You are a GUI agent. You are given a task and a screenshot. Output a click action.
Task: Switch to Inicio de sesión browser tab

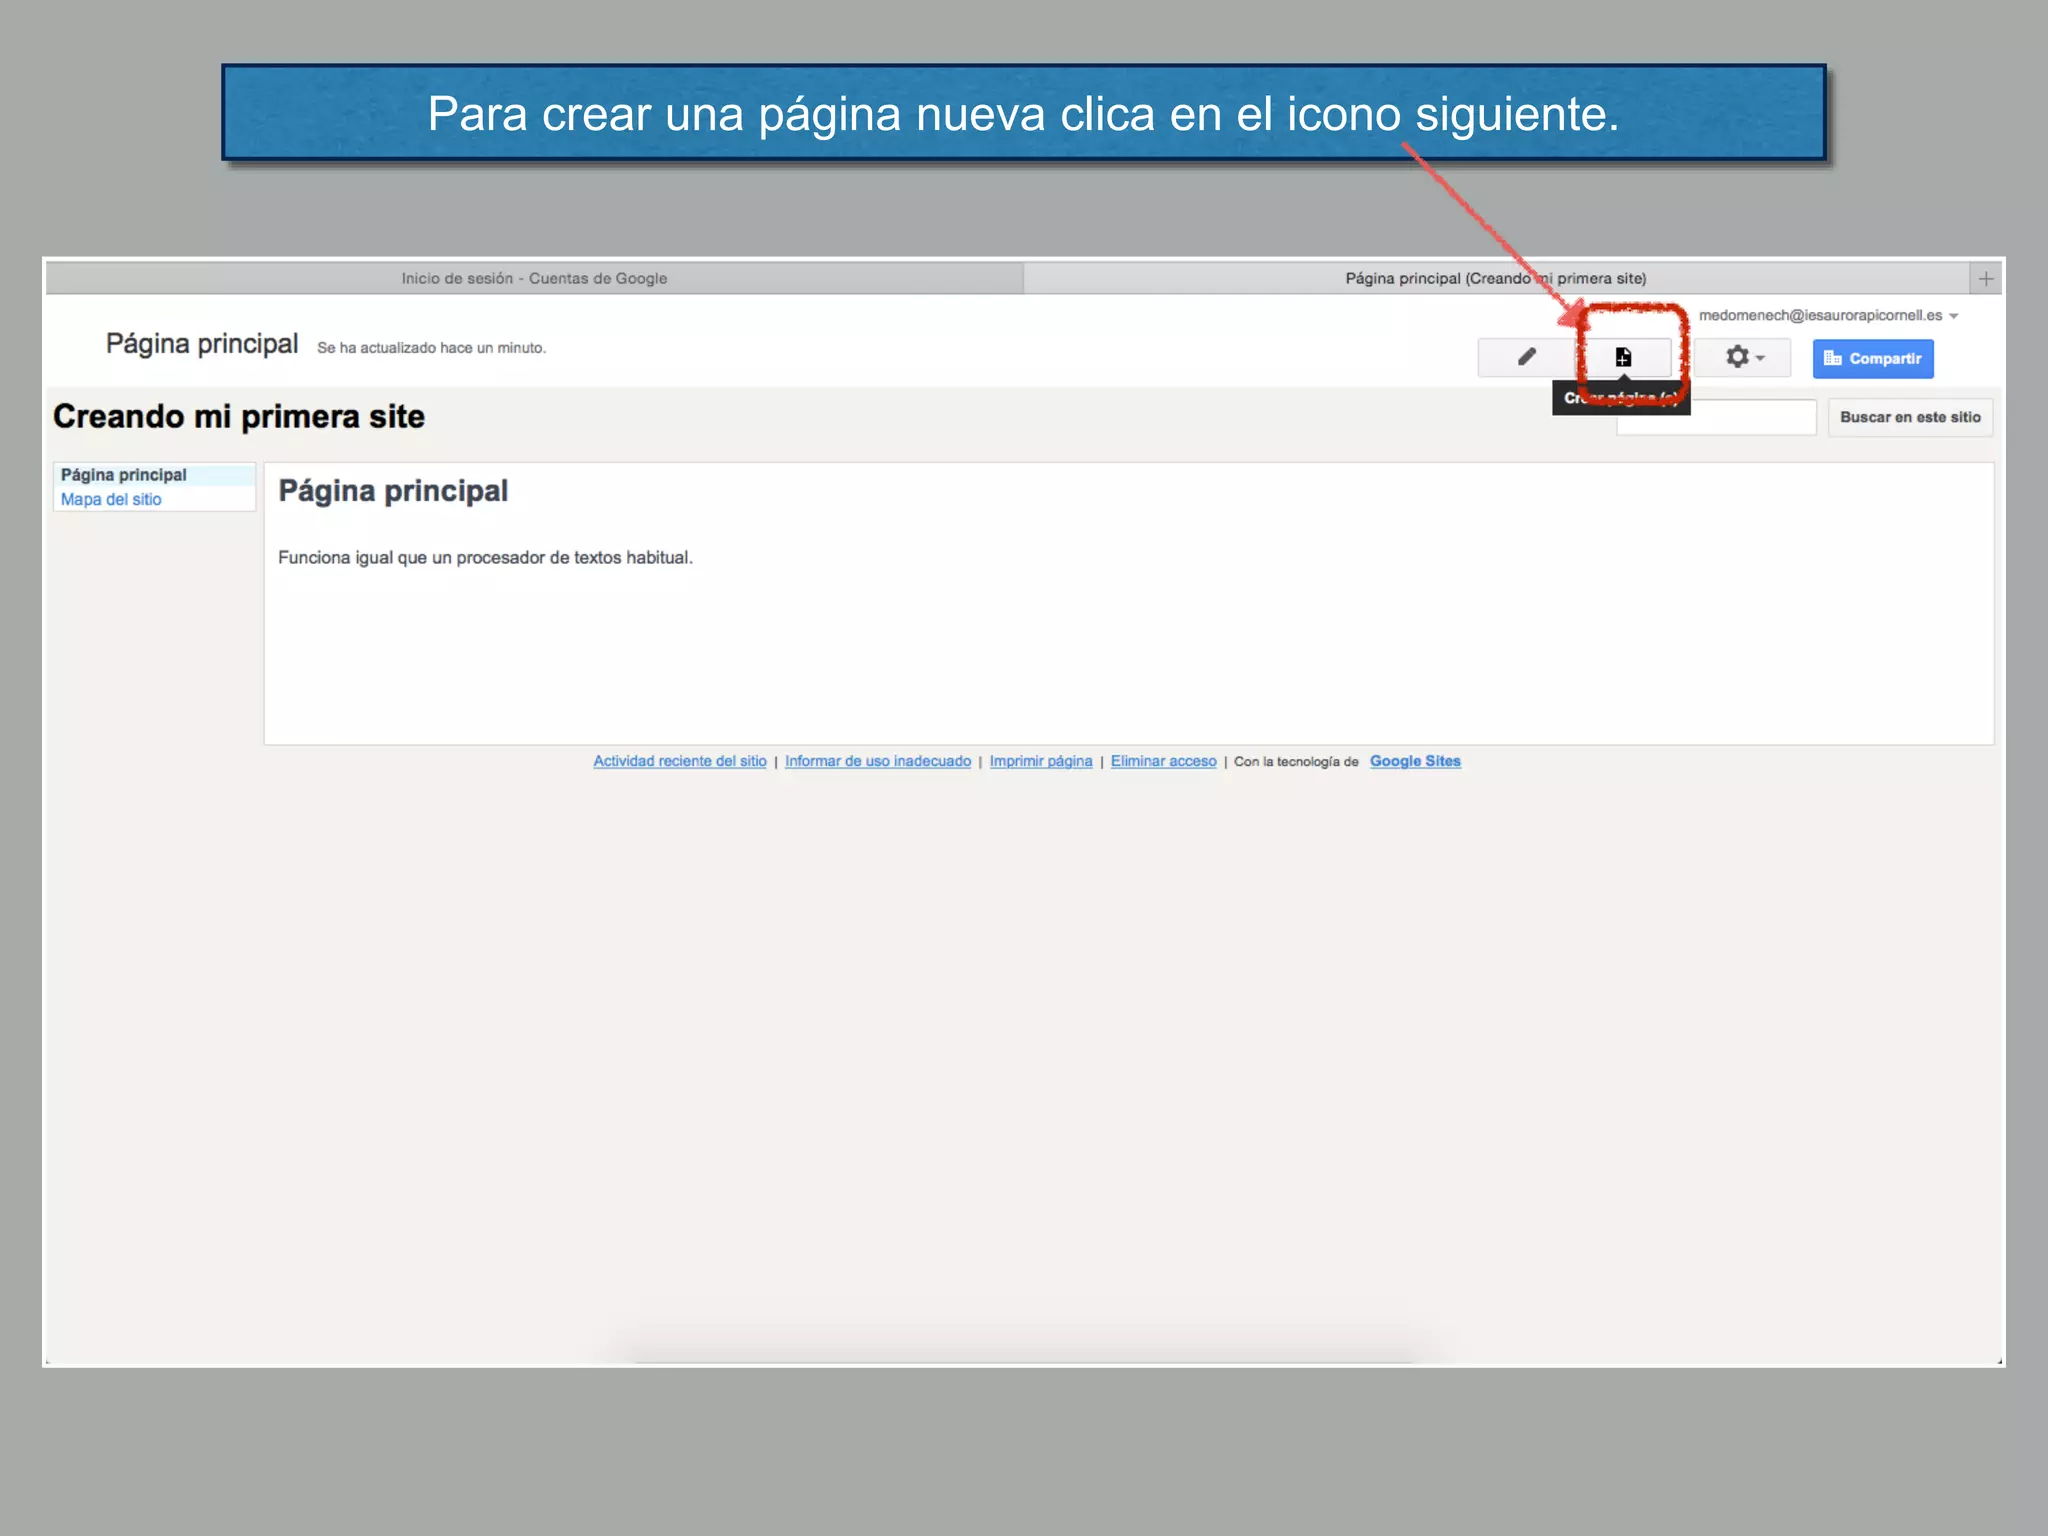[x=534, y=278]
